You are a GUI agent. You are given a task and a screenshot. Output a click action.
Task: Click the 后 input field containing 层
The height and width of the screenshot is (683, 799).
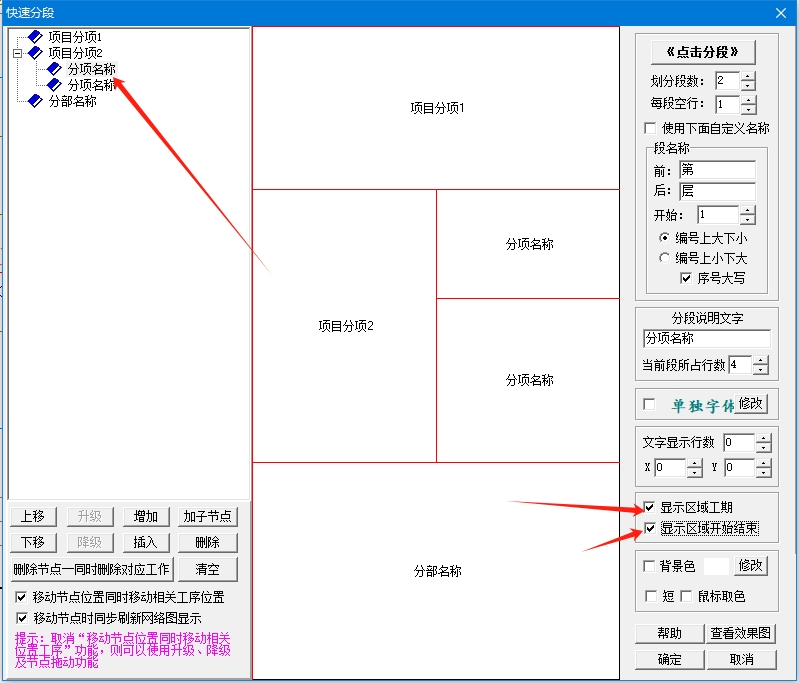coord(717,191)
